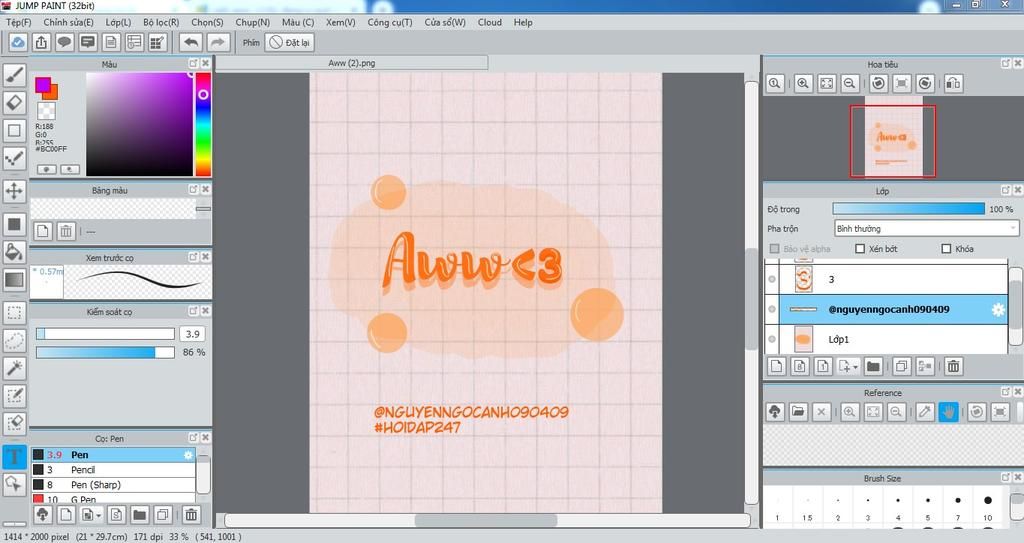Click the cloud save icon in toolbar
The image size is (1024, 543).
[x=18, y=42]
